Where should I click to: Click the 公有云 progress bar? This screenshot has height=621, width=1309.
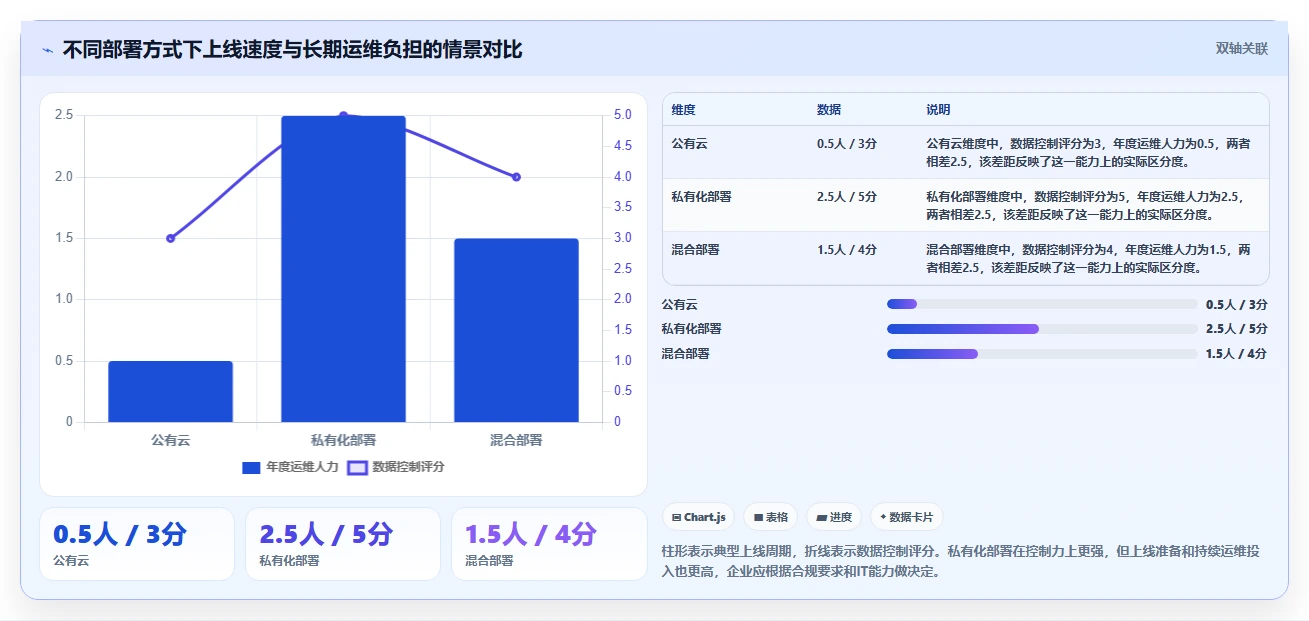(1041, 304)
